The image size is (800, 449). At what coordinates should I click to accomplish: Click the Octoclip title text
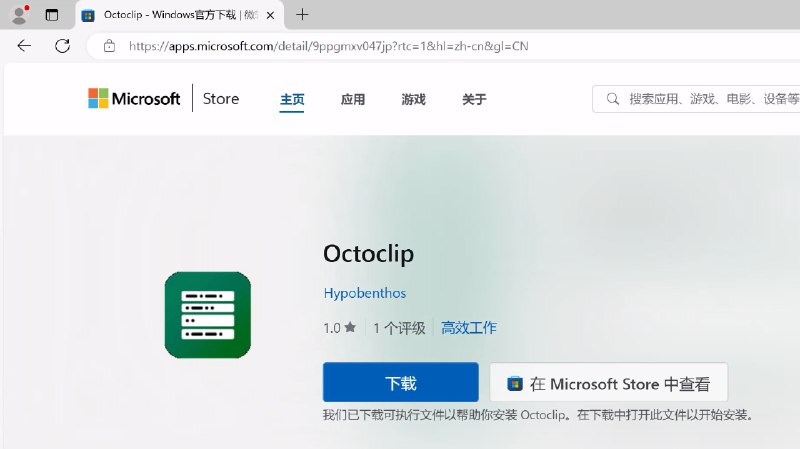tap(368, 254)
